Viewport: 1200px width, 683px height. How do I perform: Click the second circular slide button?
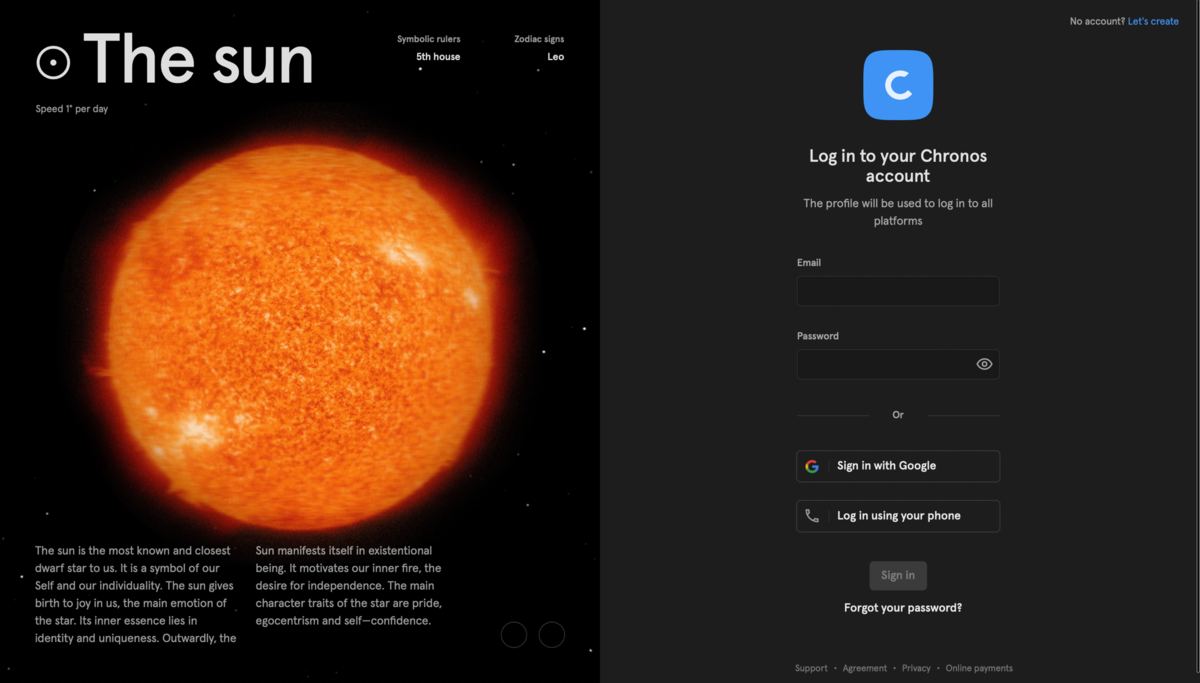(552, 634)
